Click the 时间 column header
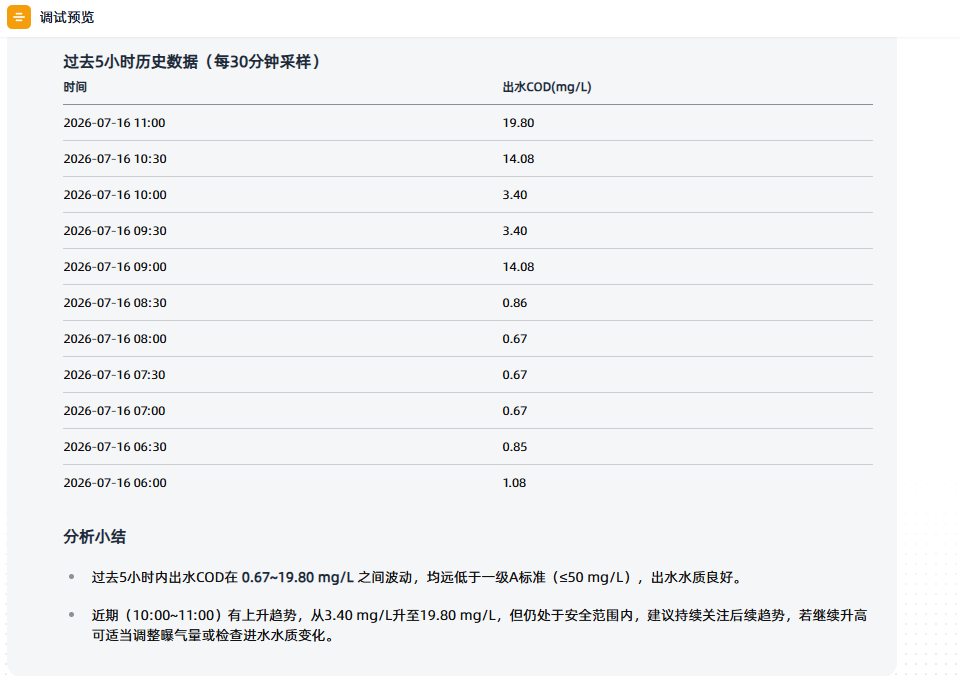This screenshot has height=676, width=960. point(75,87)
